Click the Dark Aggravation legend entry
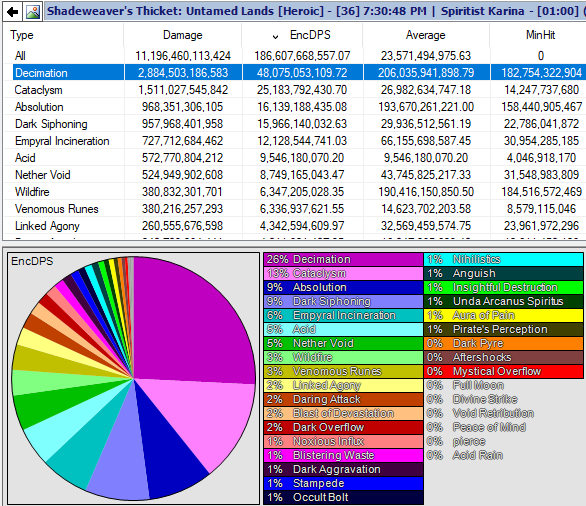 pyautogui.click(x=343, y=469)
